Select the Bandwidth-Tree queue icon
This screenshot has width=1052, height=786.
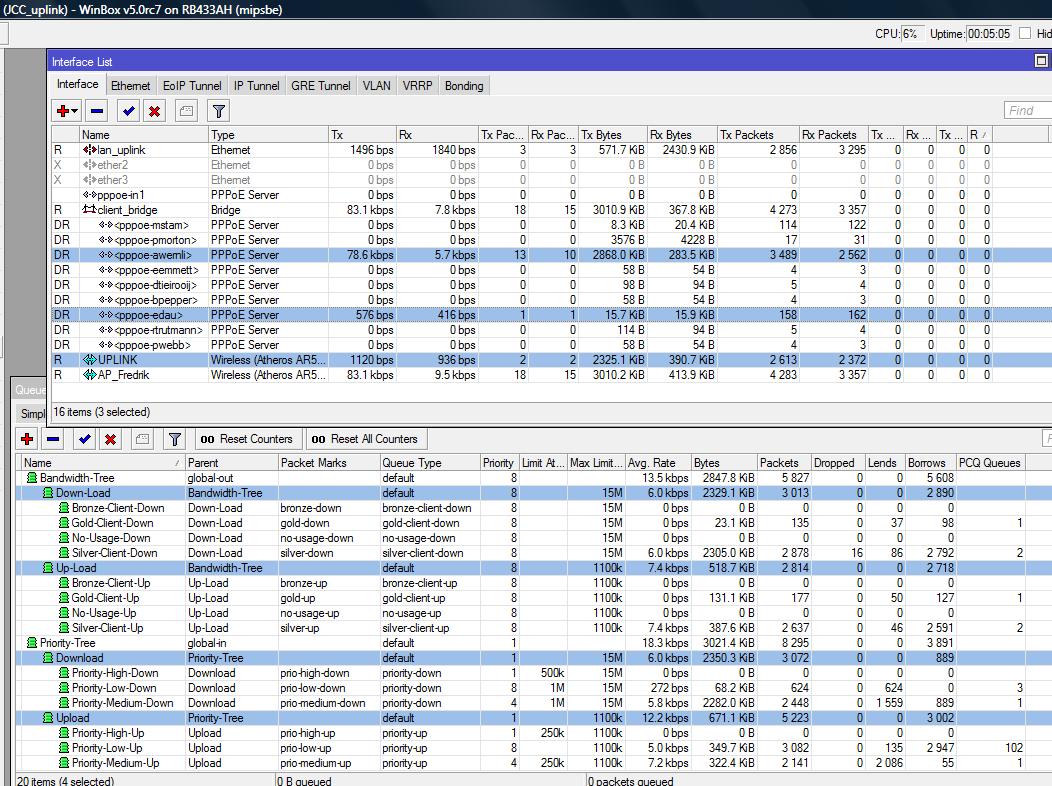(x=32, y=478)
